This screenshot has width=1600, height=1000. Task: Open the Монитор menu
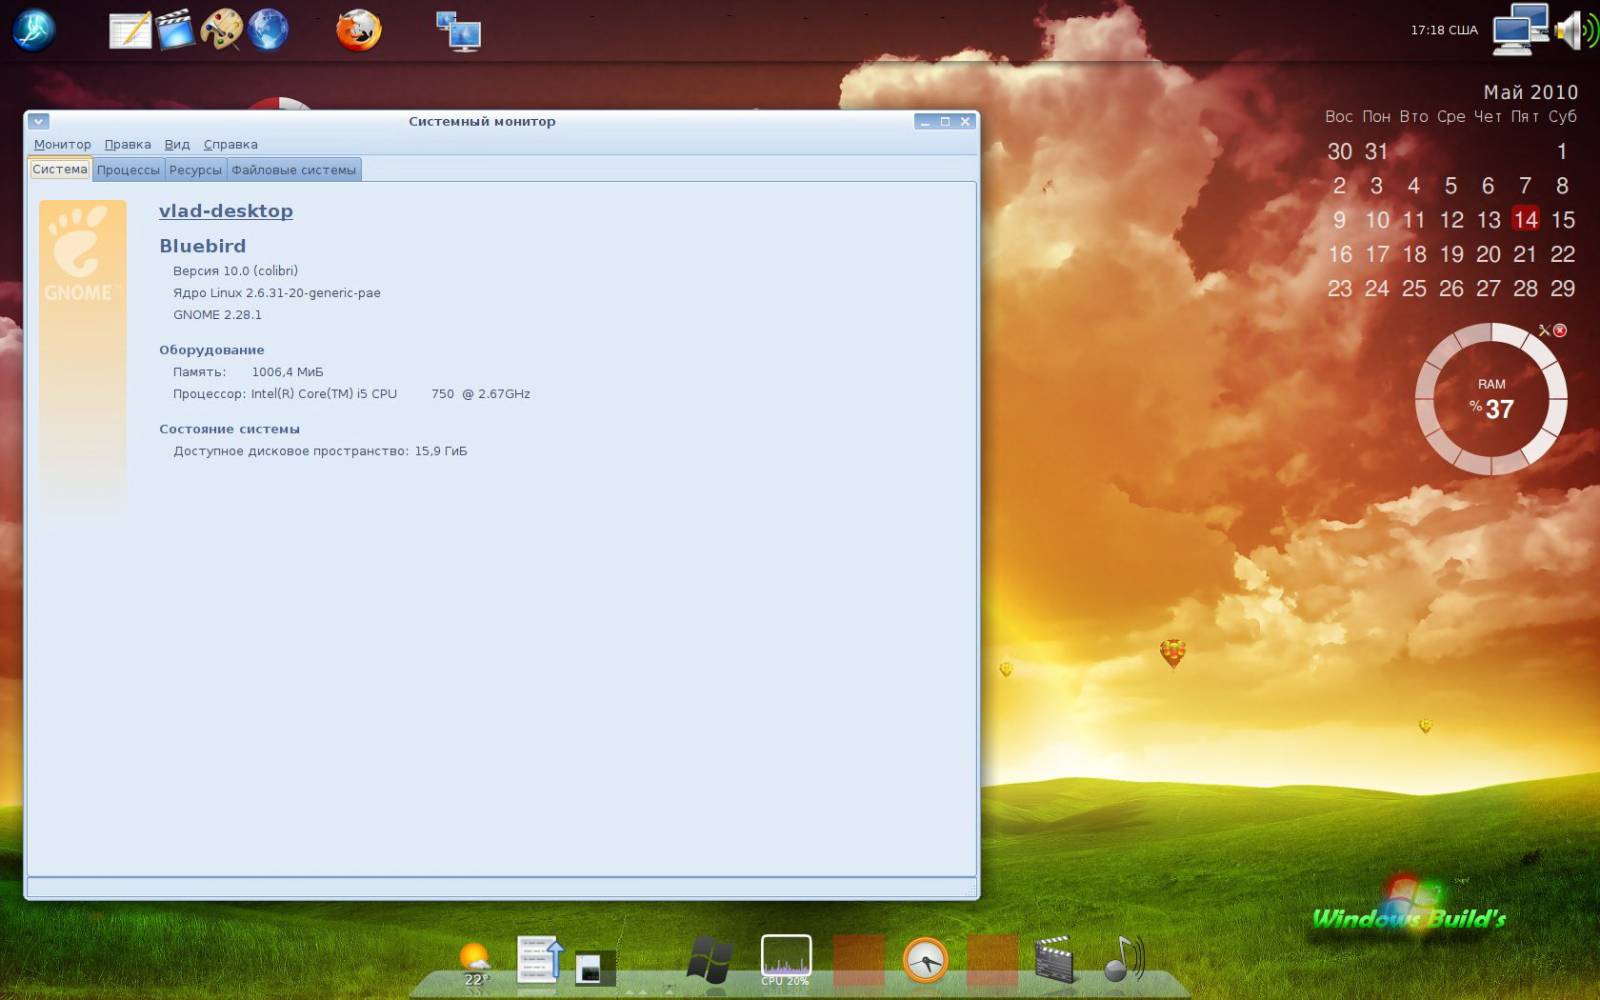(x=62, y=145)
